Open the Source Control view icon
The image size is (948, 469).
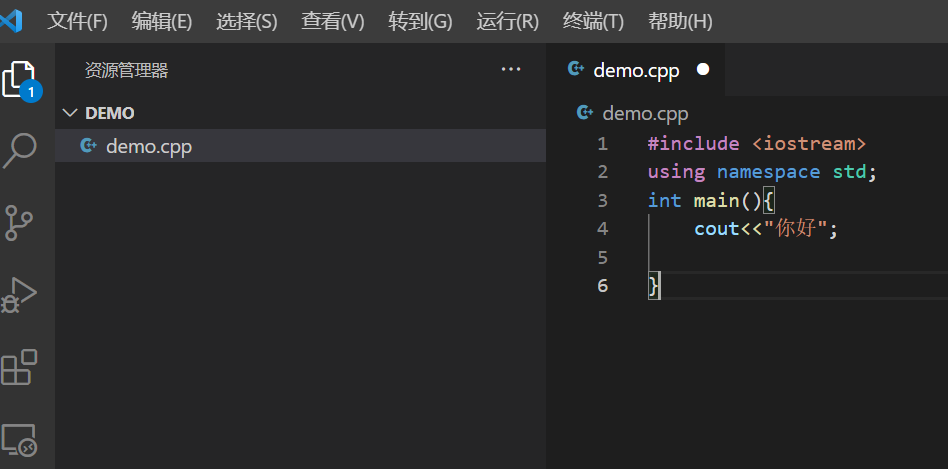[19, 223]
